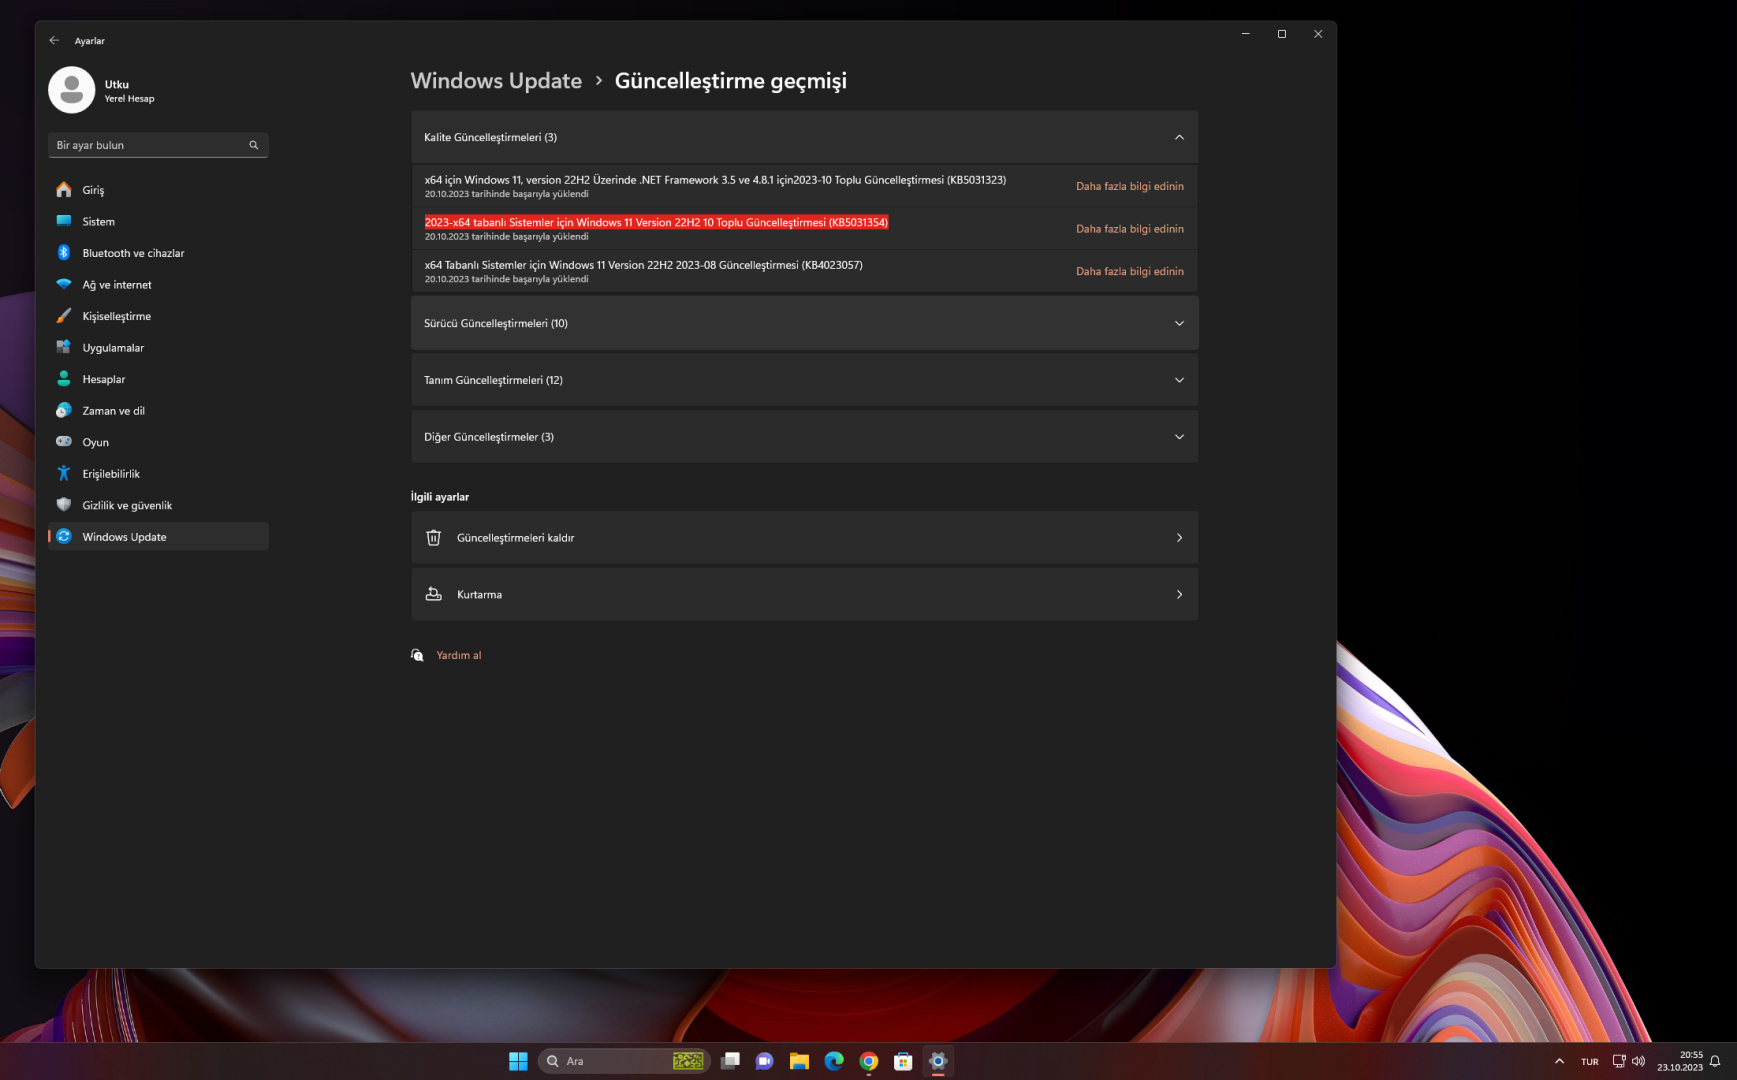Click the İlgili ayarlar section heading

point(440,497)
